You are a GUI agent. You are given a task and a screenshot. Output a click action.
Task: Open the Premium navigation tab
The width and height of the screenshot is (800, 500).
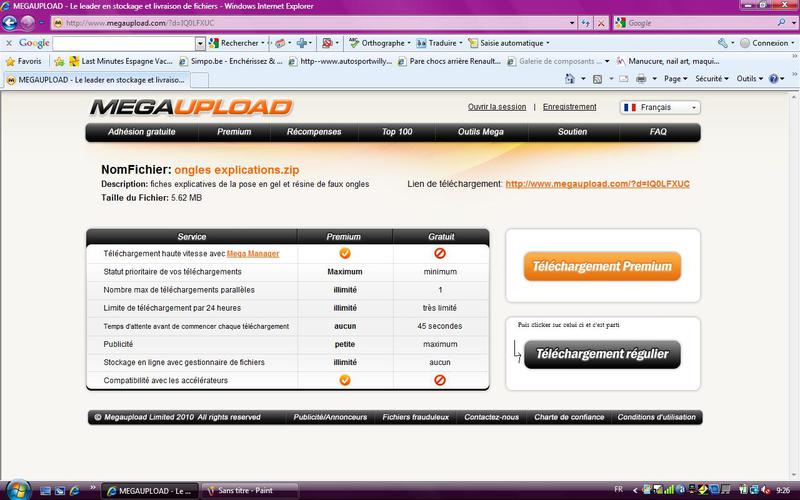tap(233, 132)
